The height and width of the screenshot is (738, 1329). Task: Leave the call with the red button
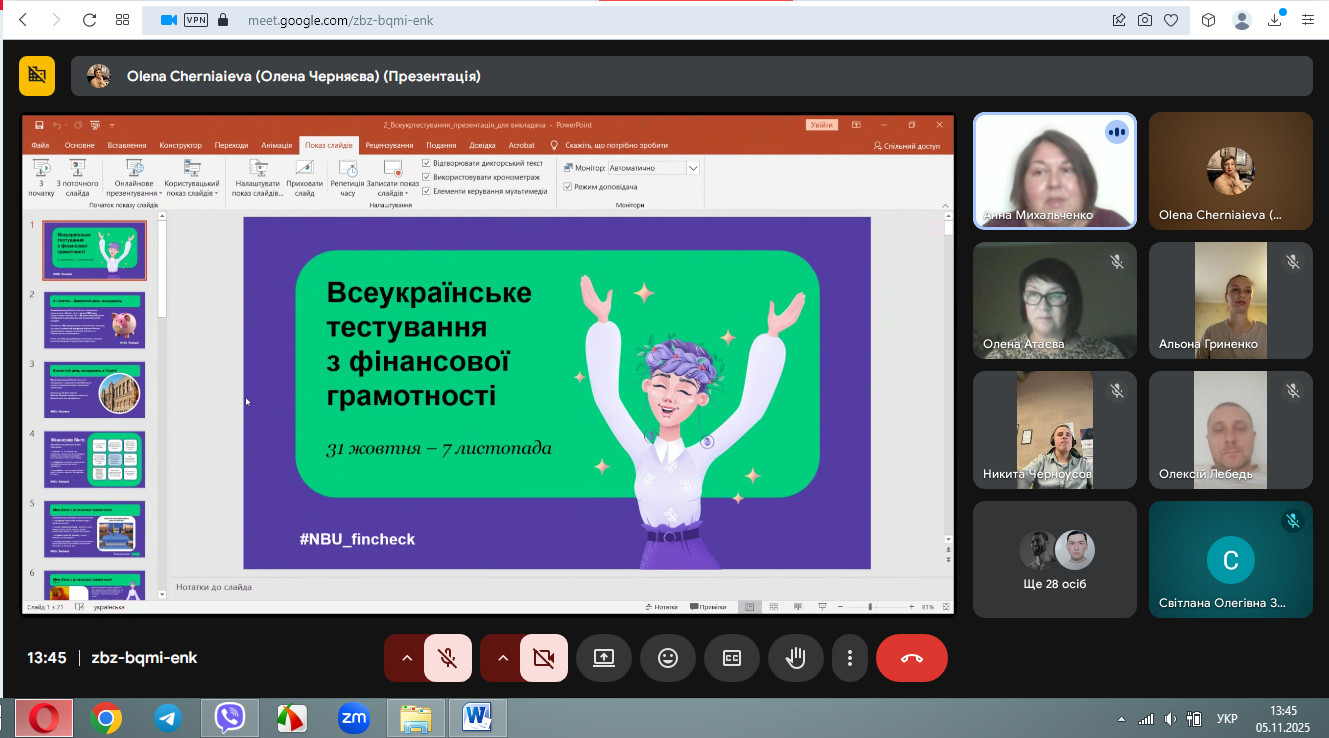click(x=911, y=658)
